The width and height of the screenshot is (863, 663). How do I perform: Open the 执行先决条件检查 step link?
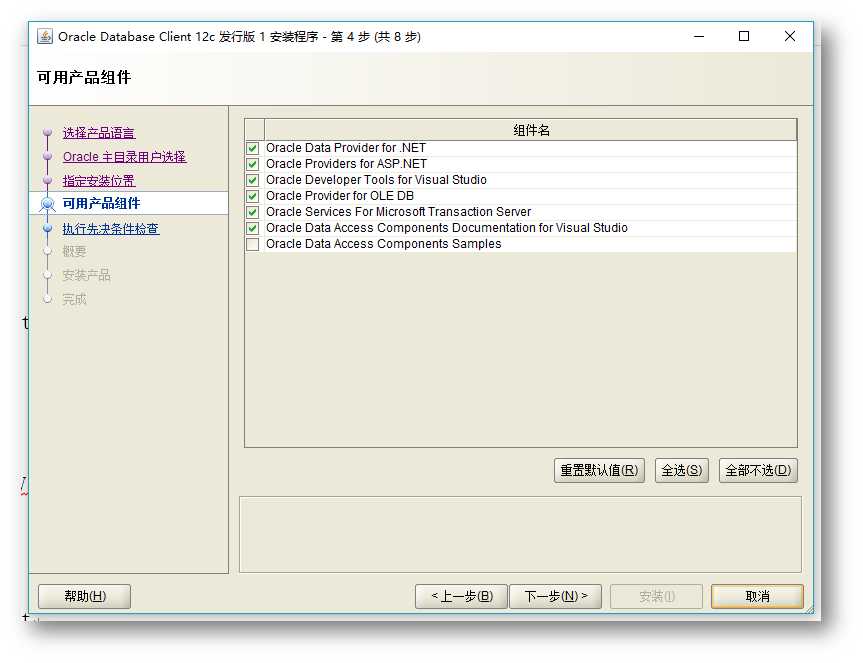tap(111, 228)
